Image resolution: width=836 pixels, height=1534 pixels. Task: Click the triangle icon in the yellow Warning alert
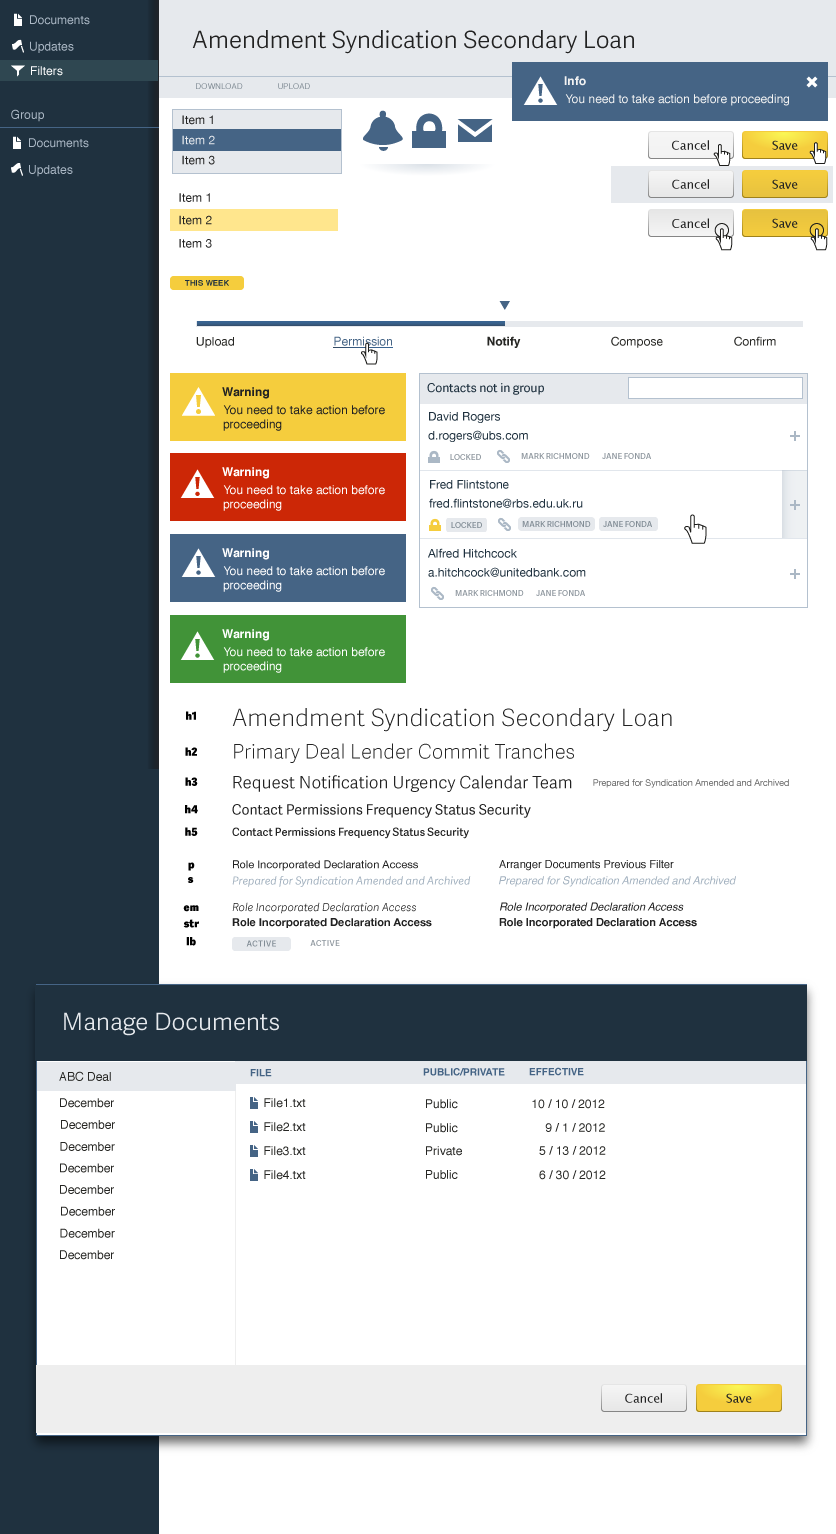(x=198, y=401)
